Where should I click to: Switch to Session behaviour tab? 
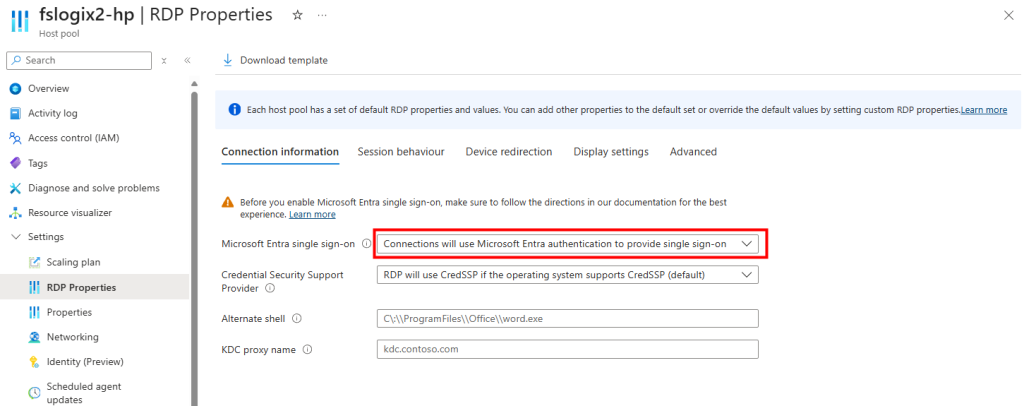[x=400, y=152]
